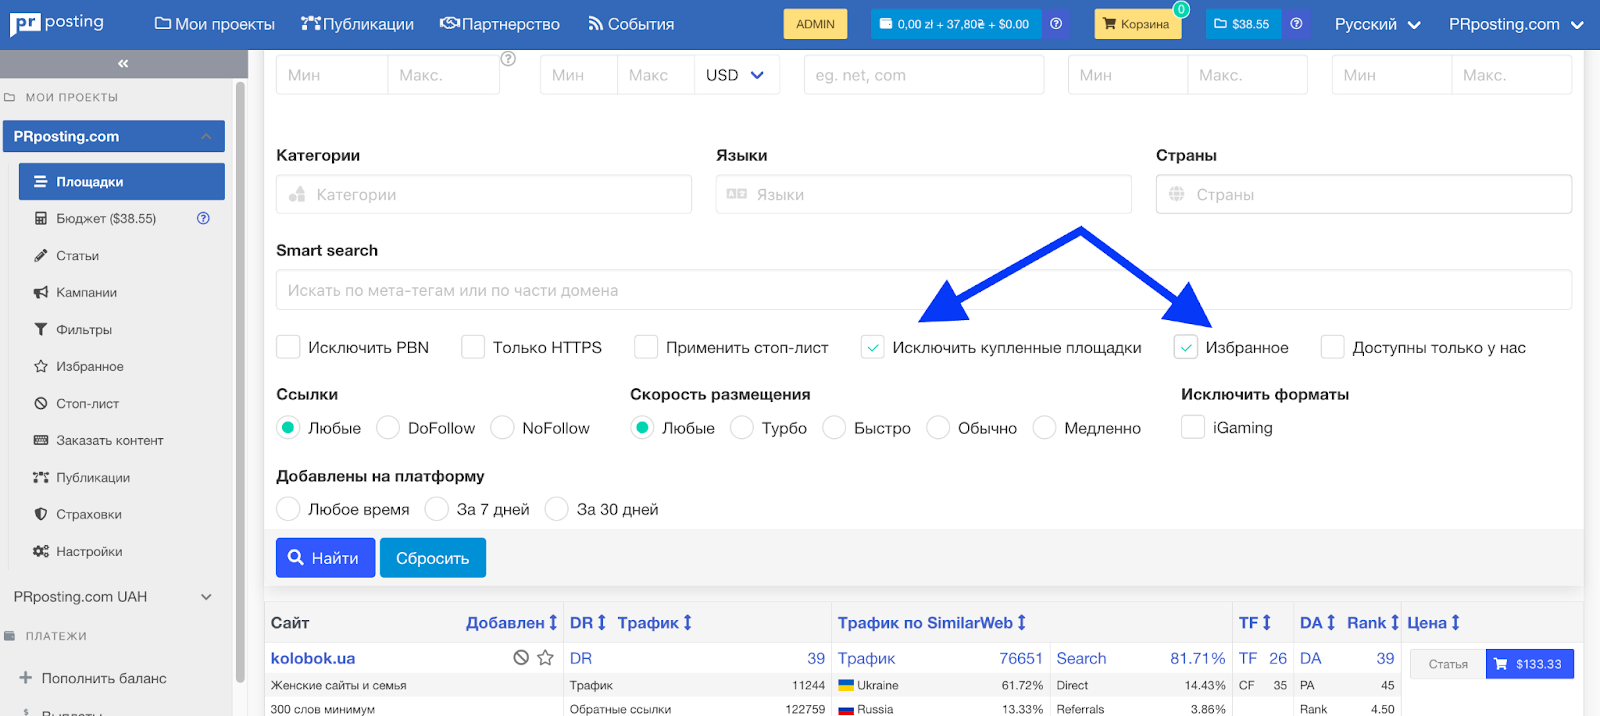Open Страны selection dropdown
This screenshot has width=1600, height=716.
pos(1364,194)
